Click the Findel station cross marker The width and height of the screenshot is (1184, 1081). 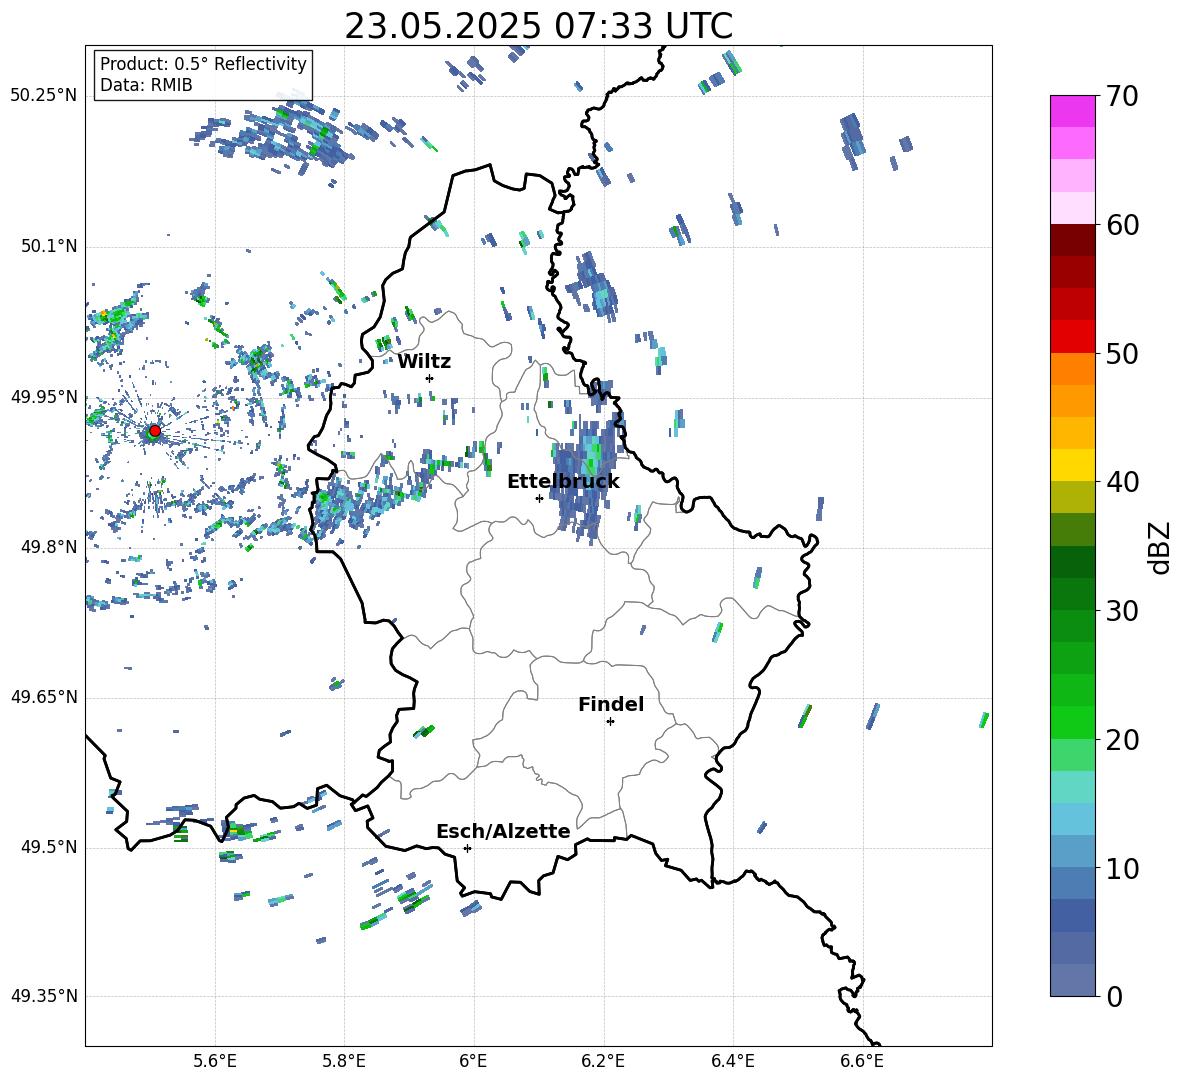click(610, 722)
